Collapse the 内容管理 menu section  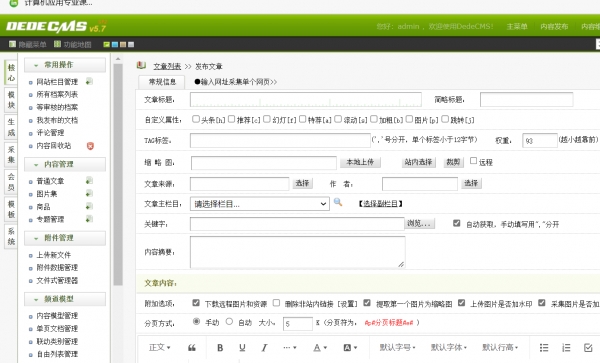pos(65,164)
